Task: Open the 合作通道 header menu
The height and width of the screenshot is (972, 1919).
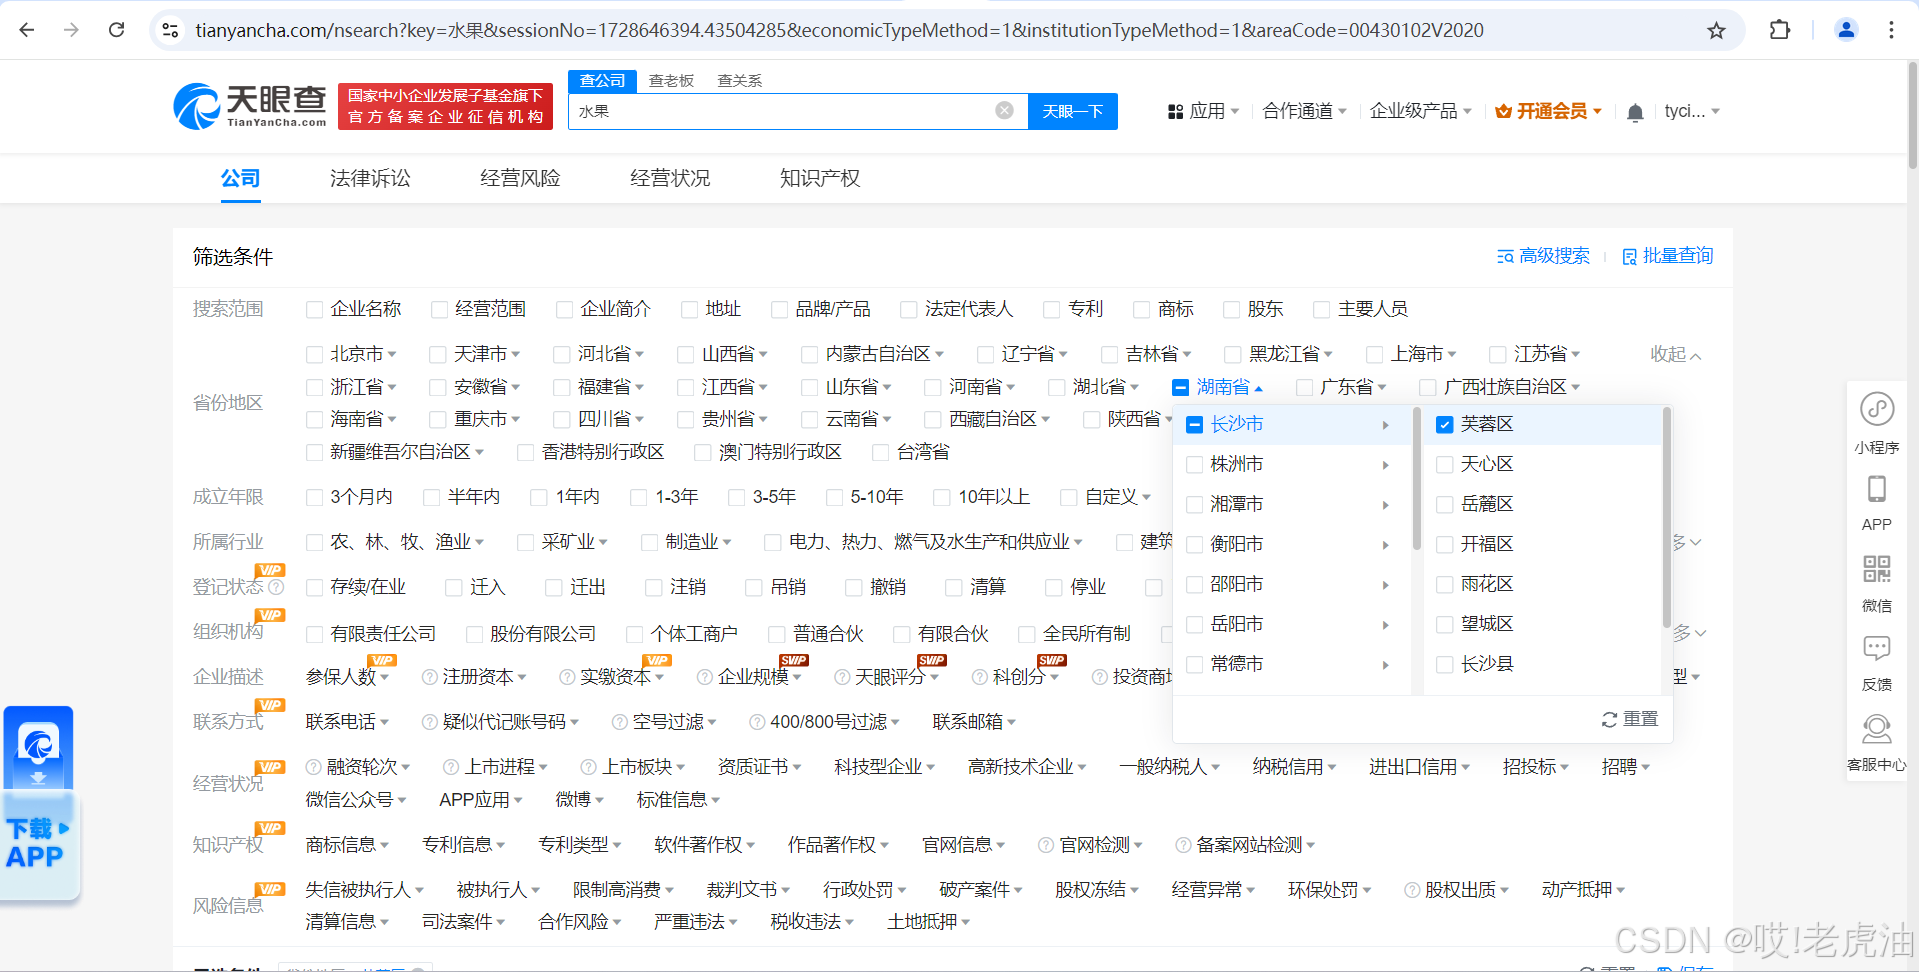Action: 1304,111
